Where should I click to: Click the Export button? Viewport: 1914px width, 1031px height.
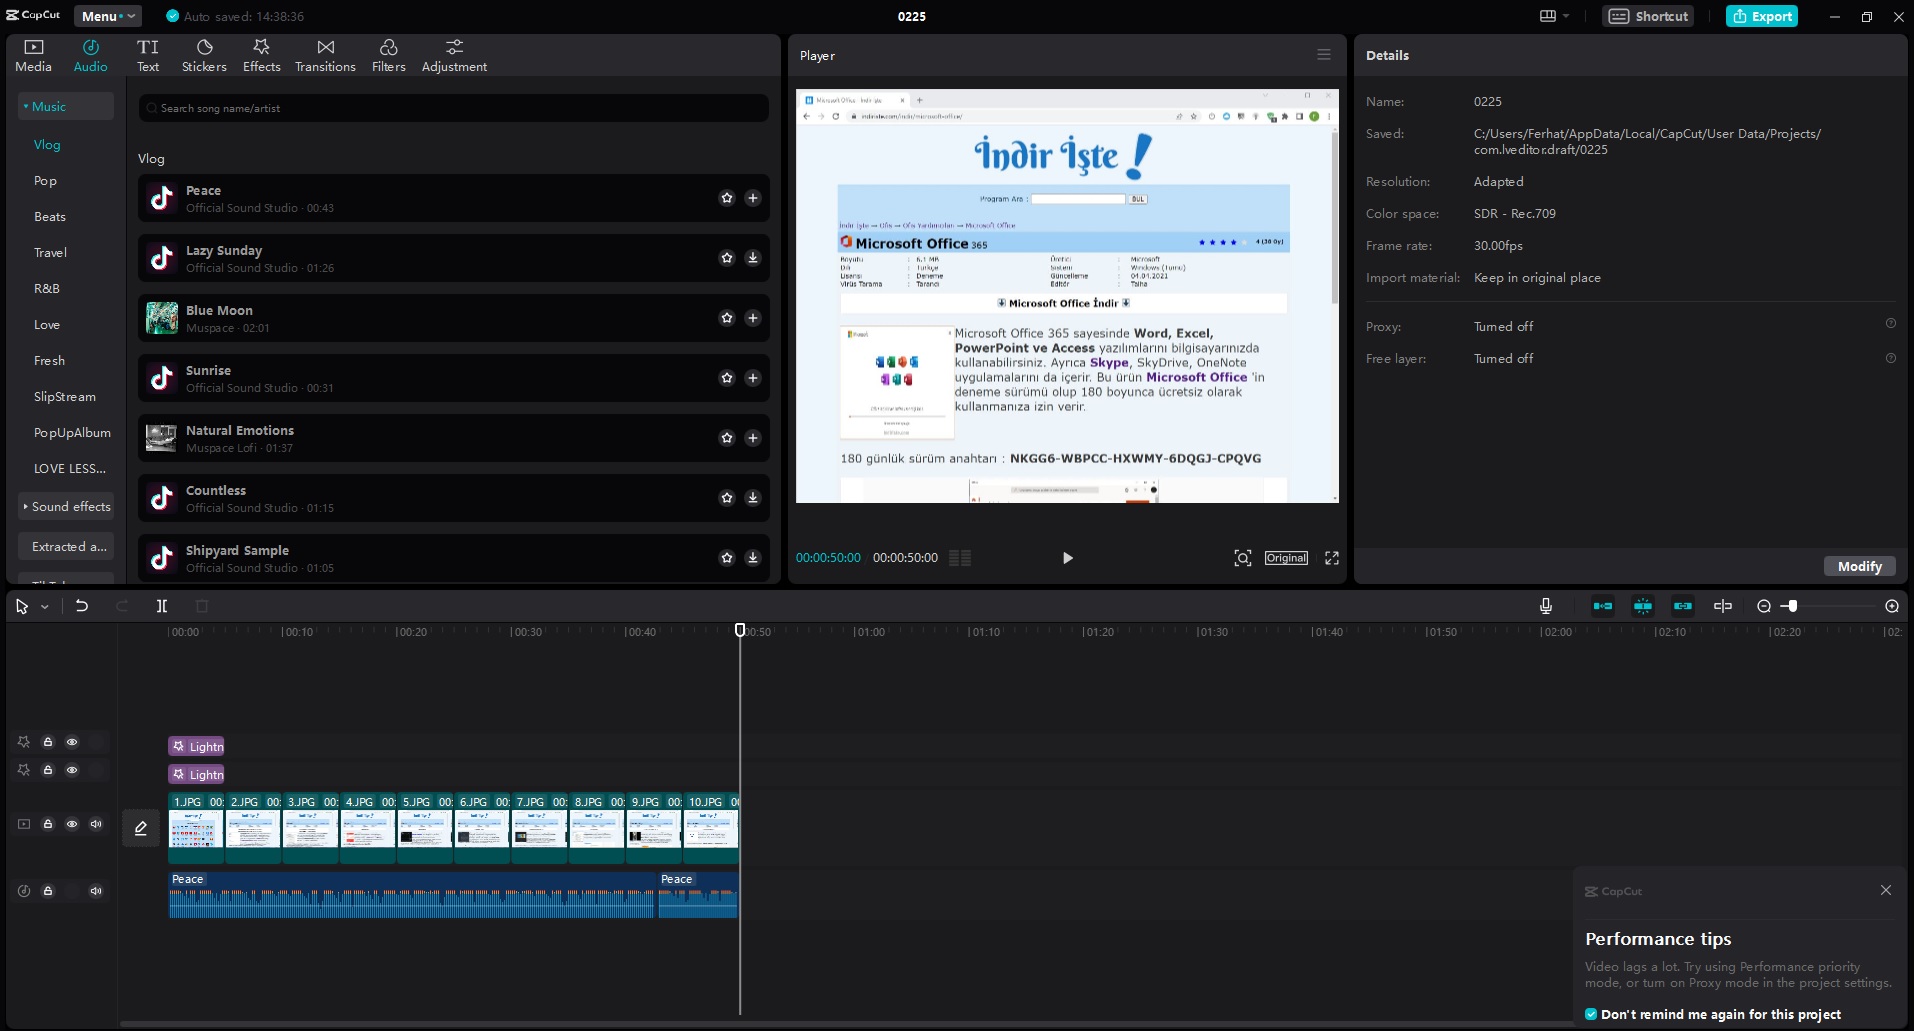pyautogui.click(x=1762, y=16)
